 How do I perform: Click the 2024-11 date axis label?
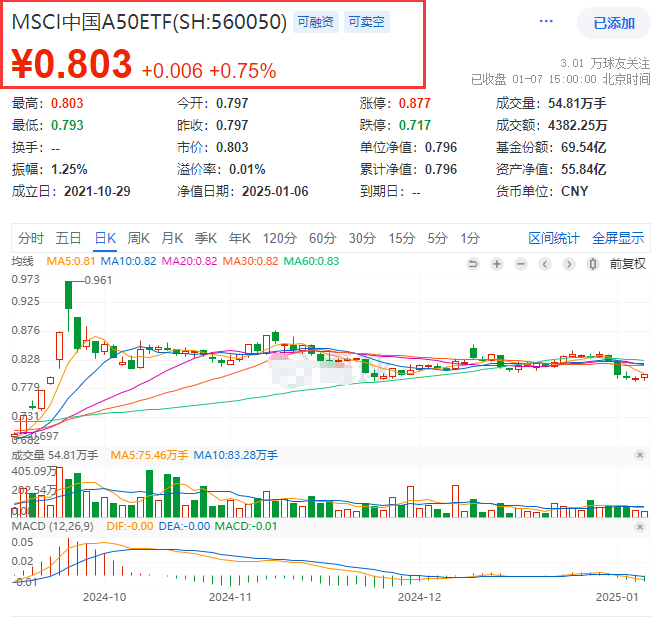(x=230, y=597)
